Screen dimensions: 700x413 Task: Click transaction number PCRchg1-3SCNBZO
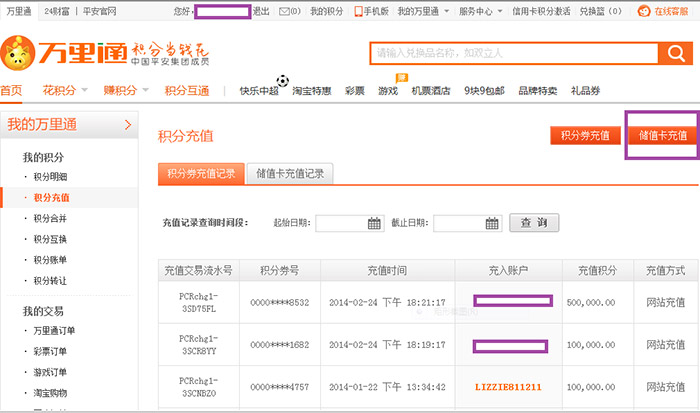point(199,387)
